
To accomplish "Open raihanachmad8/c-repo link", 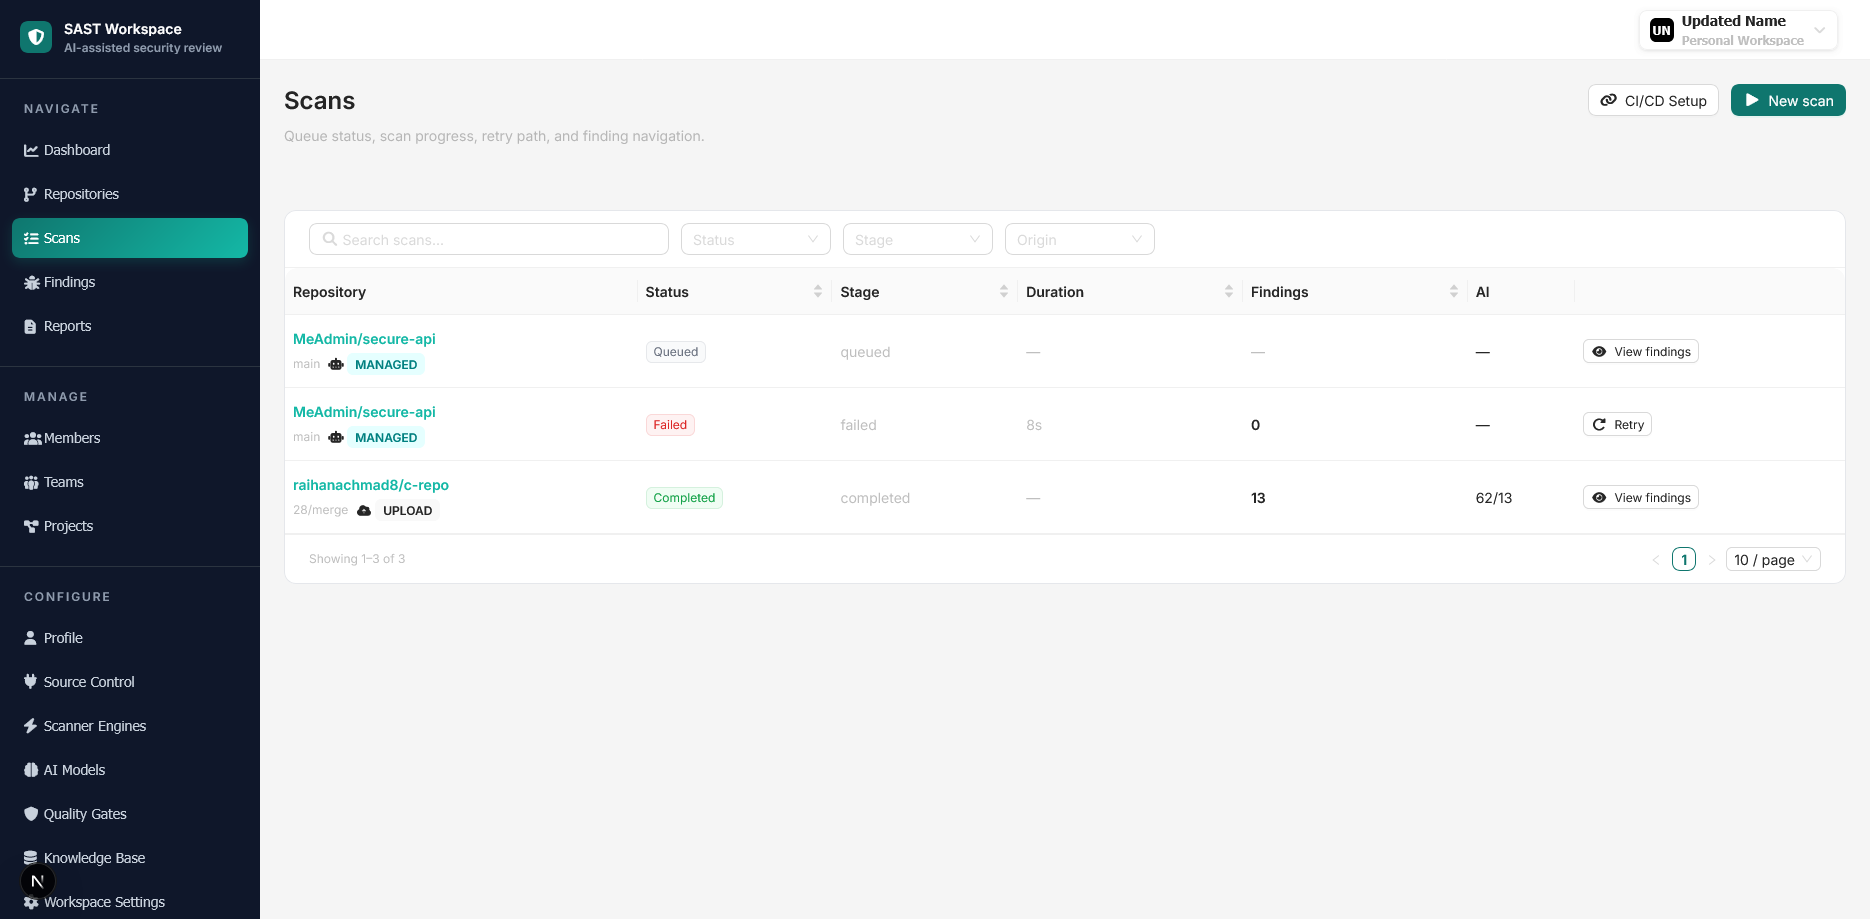I will pos(371,485).
